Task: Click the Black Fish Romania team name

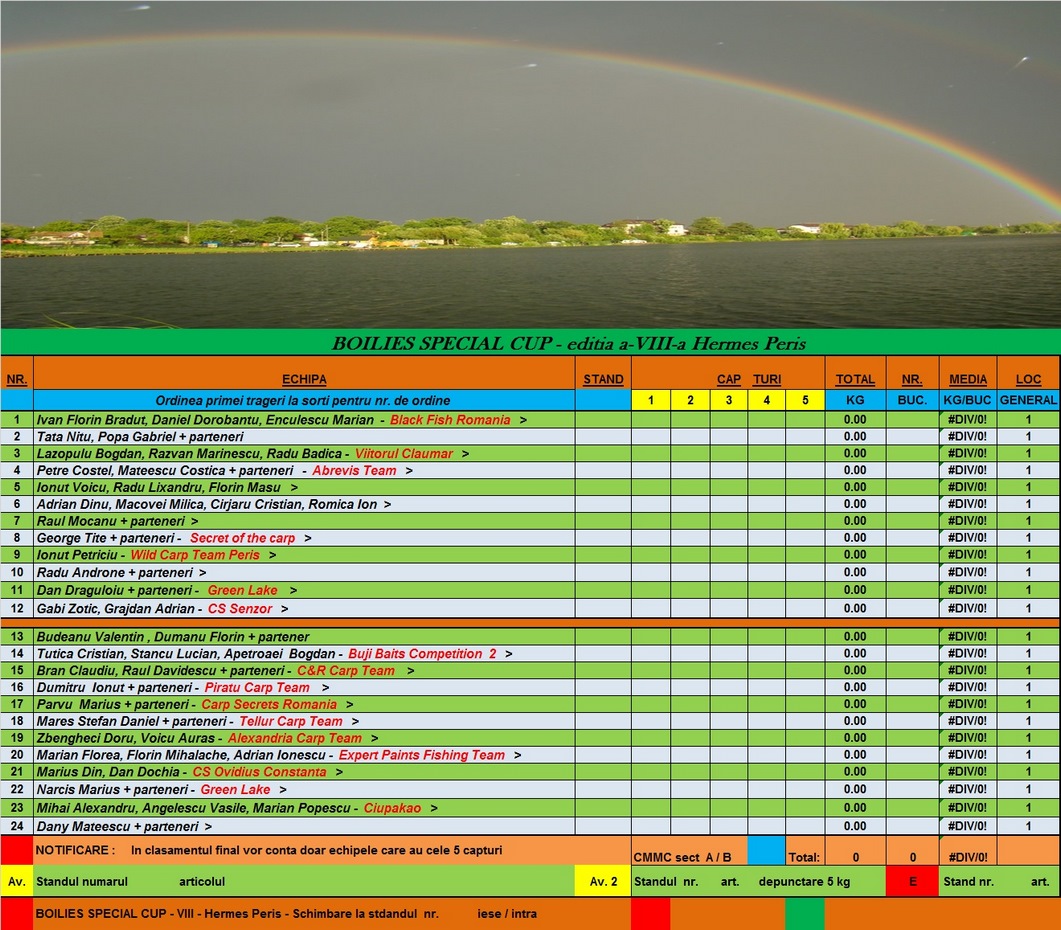Action: click(449, 420)
